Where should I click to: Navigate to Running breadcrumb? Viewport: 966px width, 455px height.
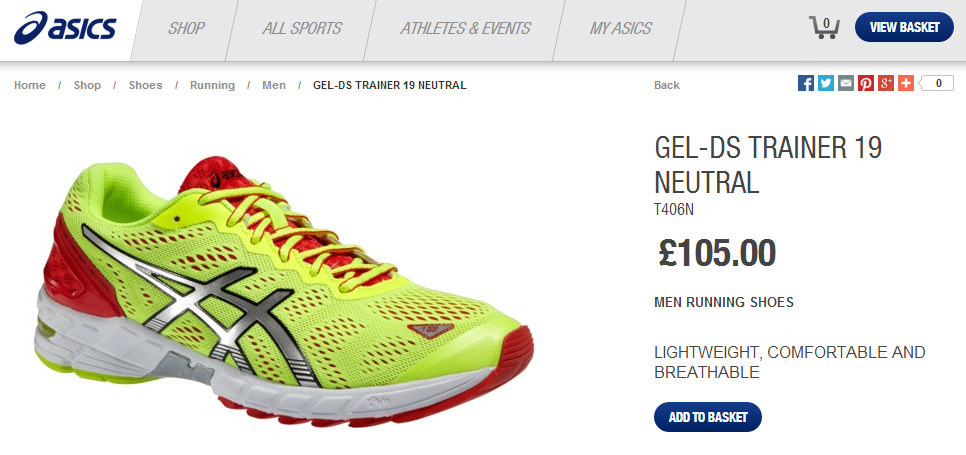click(212, 85)
